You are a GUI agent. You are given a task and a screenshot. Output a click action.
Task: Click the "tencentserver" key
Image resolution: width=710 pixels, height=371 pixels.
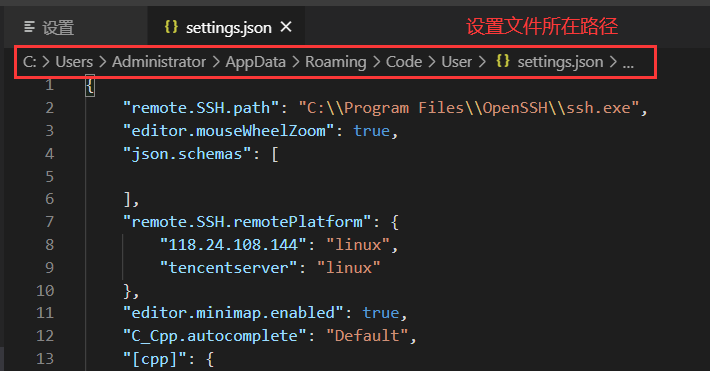point(229,268)
